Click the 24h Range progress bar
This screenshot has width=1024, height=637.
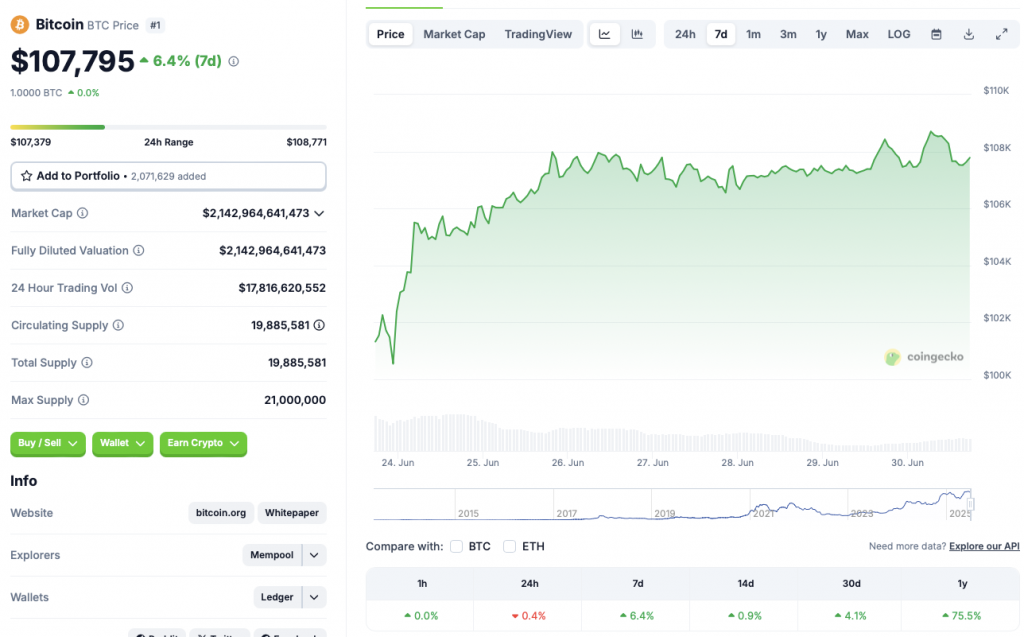pyautogui.click(x=168, y=127)
